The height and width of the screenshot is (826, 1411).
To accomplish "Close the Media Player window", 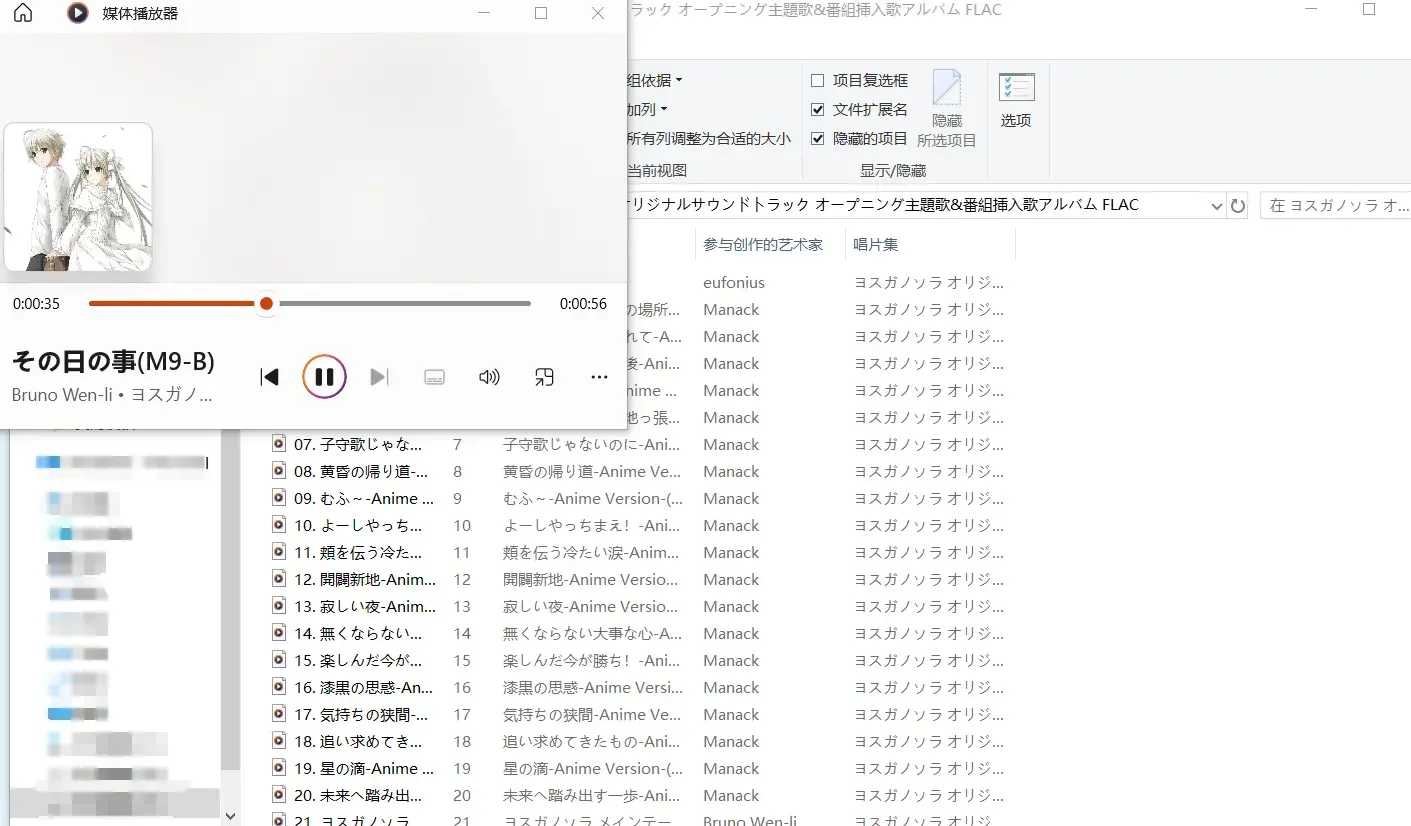I will (598, 13).
